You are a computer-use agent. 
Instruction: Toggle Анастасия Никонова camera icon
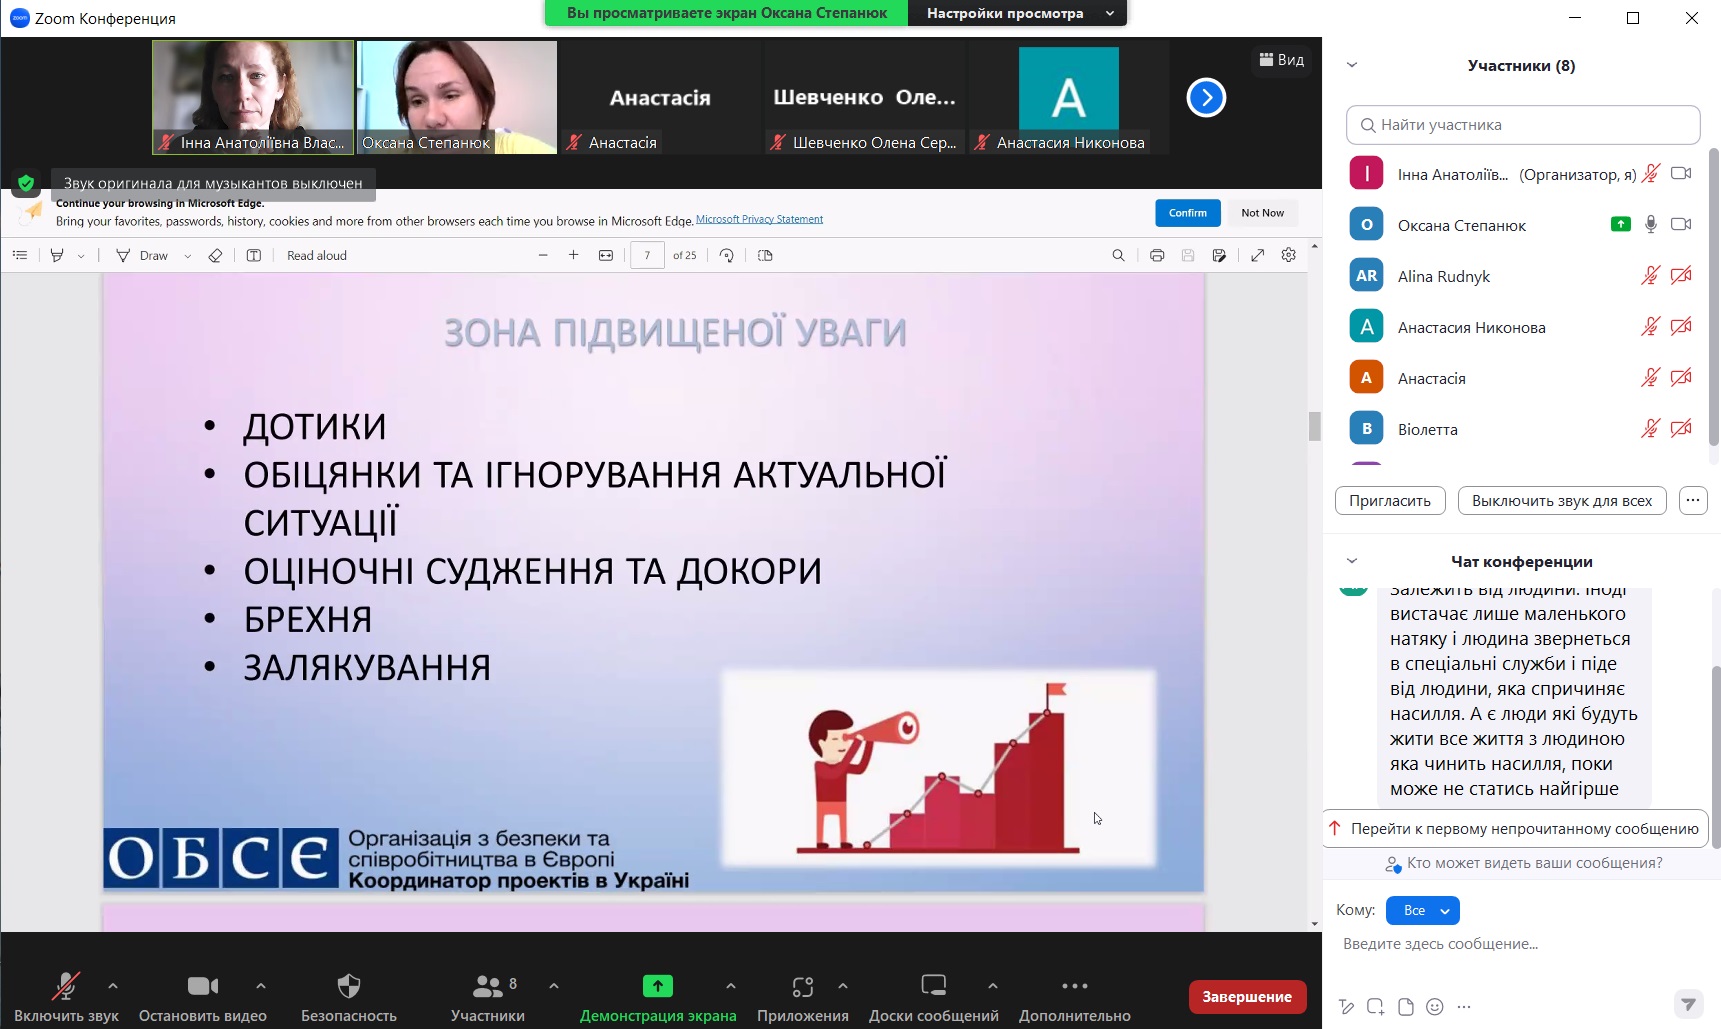pos(1681,326)
